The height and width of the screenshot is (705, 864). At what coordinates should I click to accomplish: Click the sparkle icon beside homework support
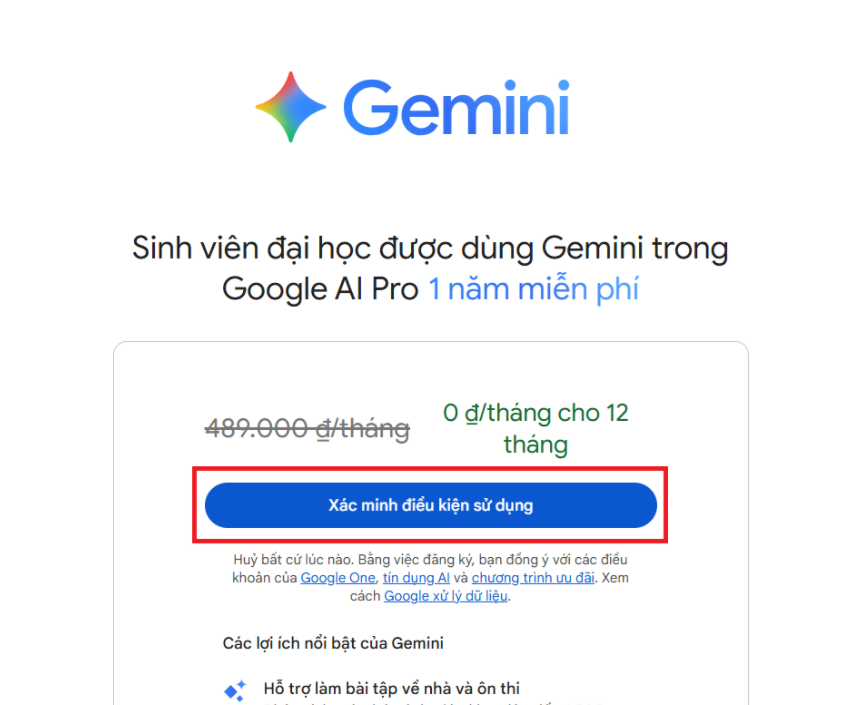point(235,690)
